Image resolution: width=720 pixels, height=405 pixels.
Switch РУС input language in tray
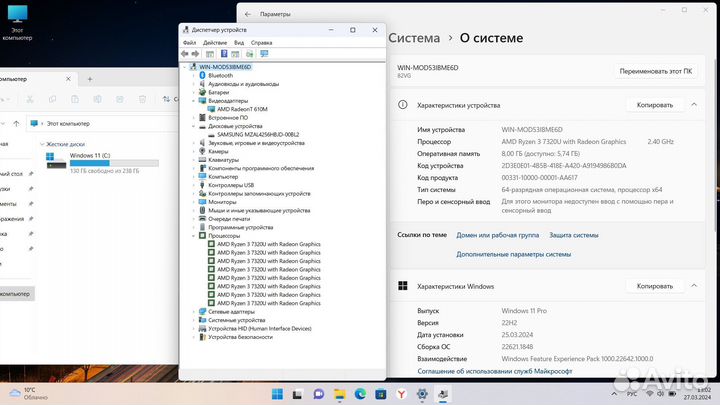(x=632, y=394)
